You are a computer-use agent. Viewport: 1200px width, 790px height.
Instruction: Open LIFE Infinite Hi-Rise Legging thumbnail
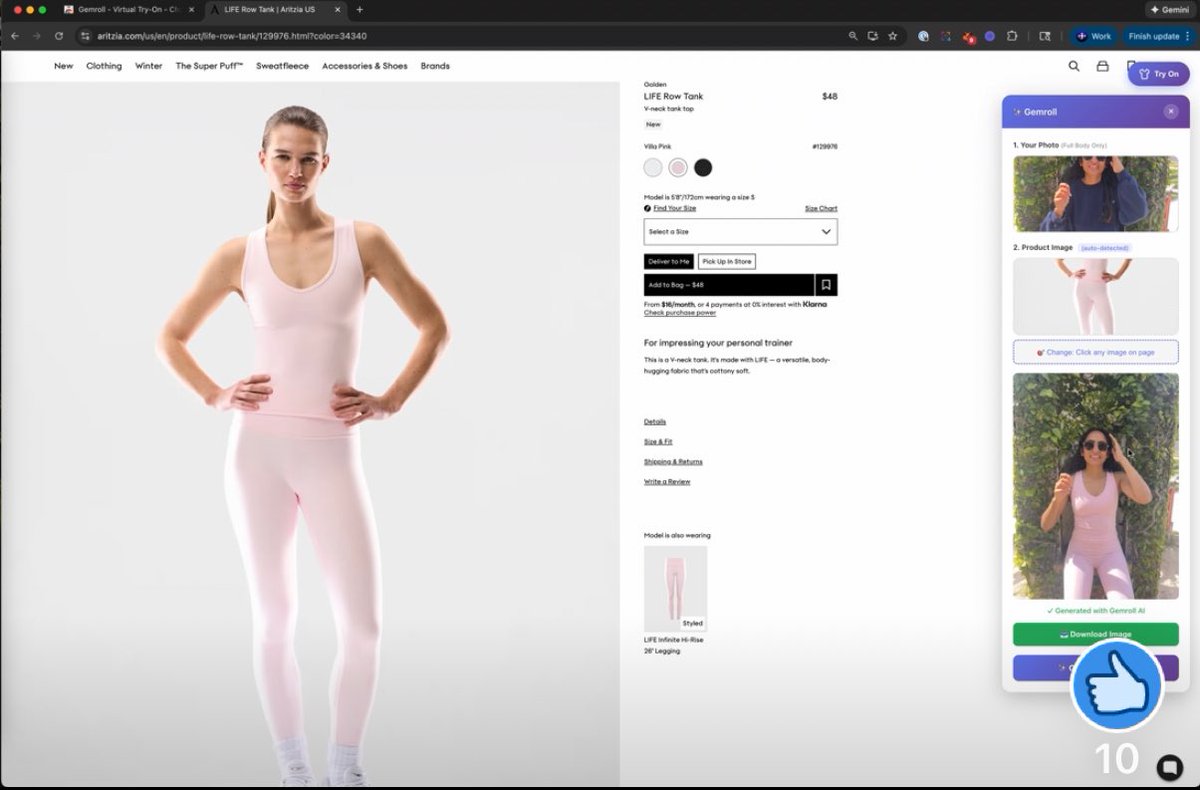(x=675, y=588)
